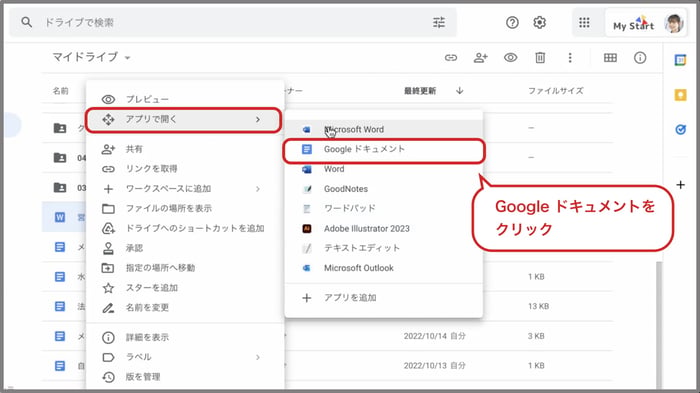Open the three-dot more actions menu

click(x=570, y=58)
